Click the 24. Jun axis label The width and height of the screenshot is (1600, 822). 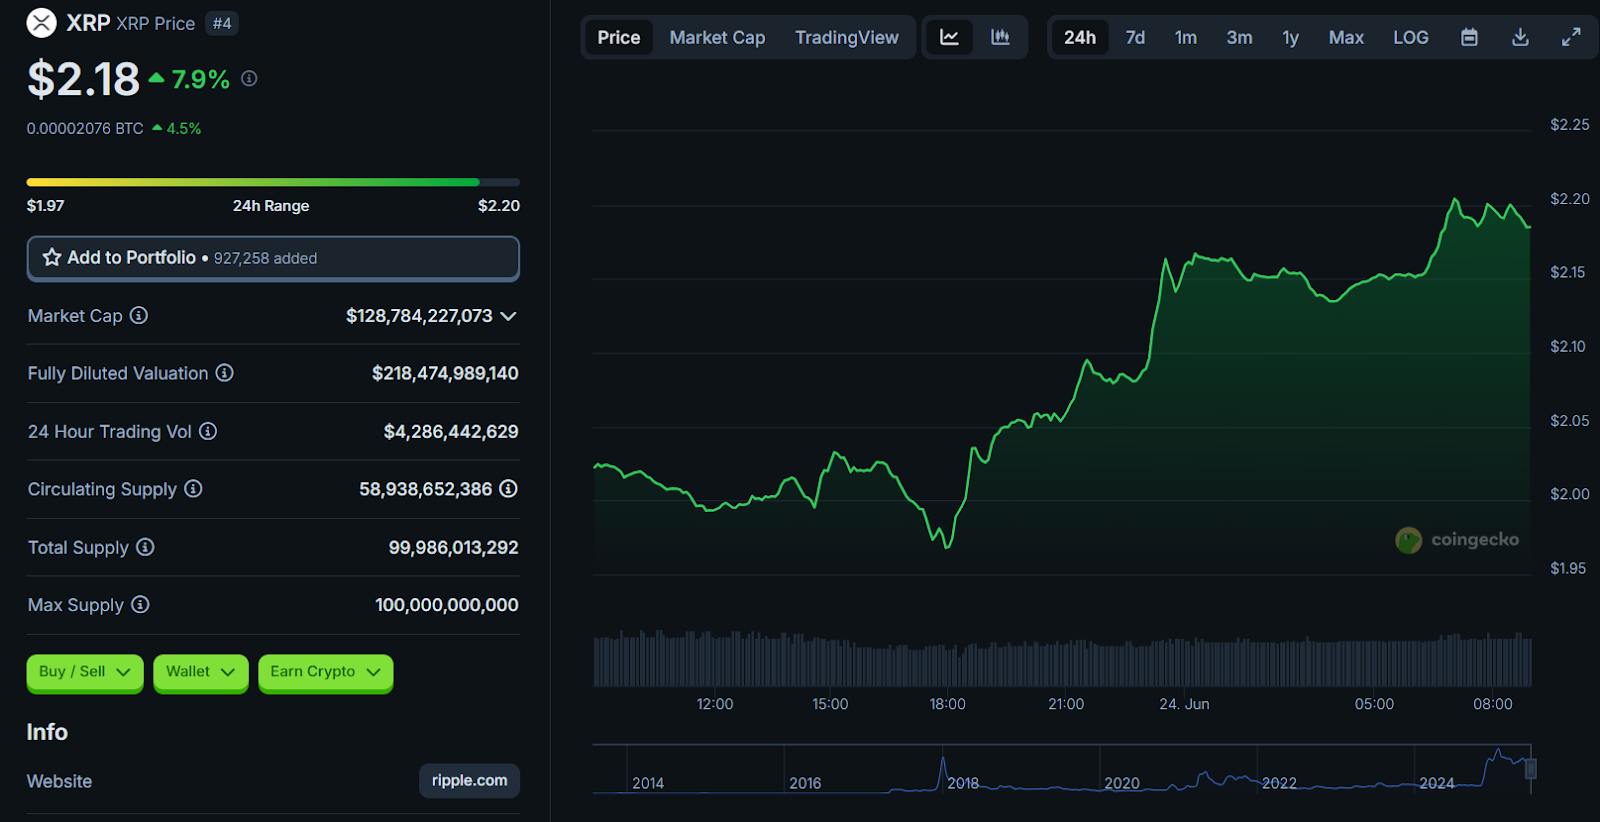pos(1184,704)
